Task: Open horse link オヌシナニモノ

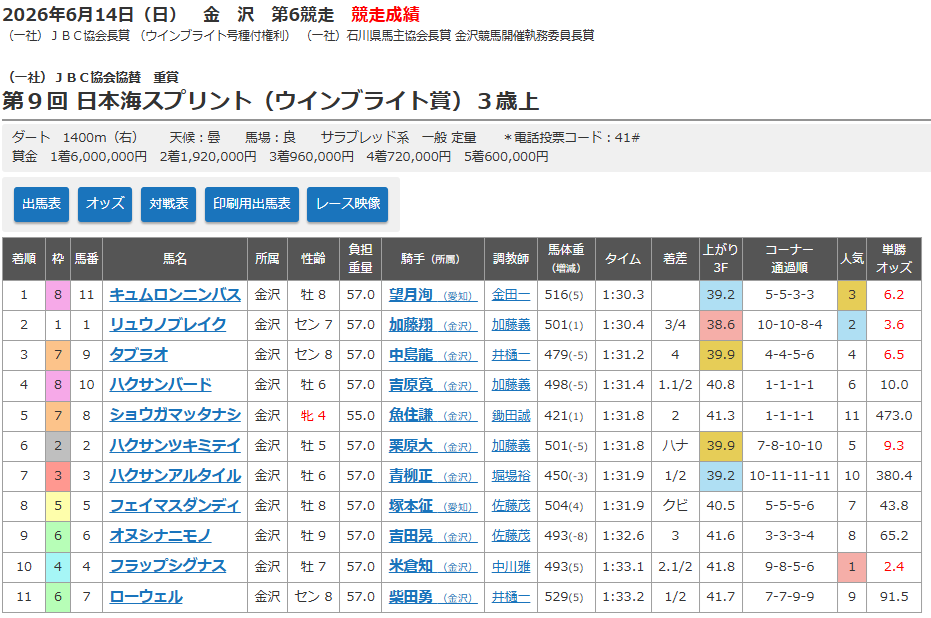Action: (x=160, y=536)
